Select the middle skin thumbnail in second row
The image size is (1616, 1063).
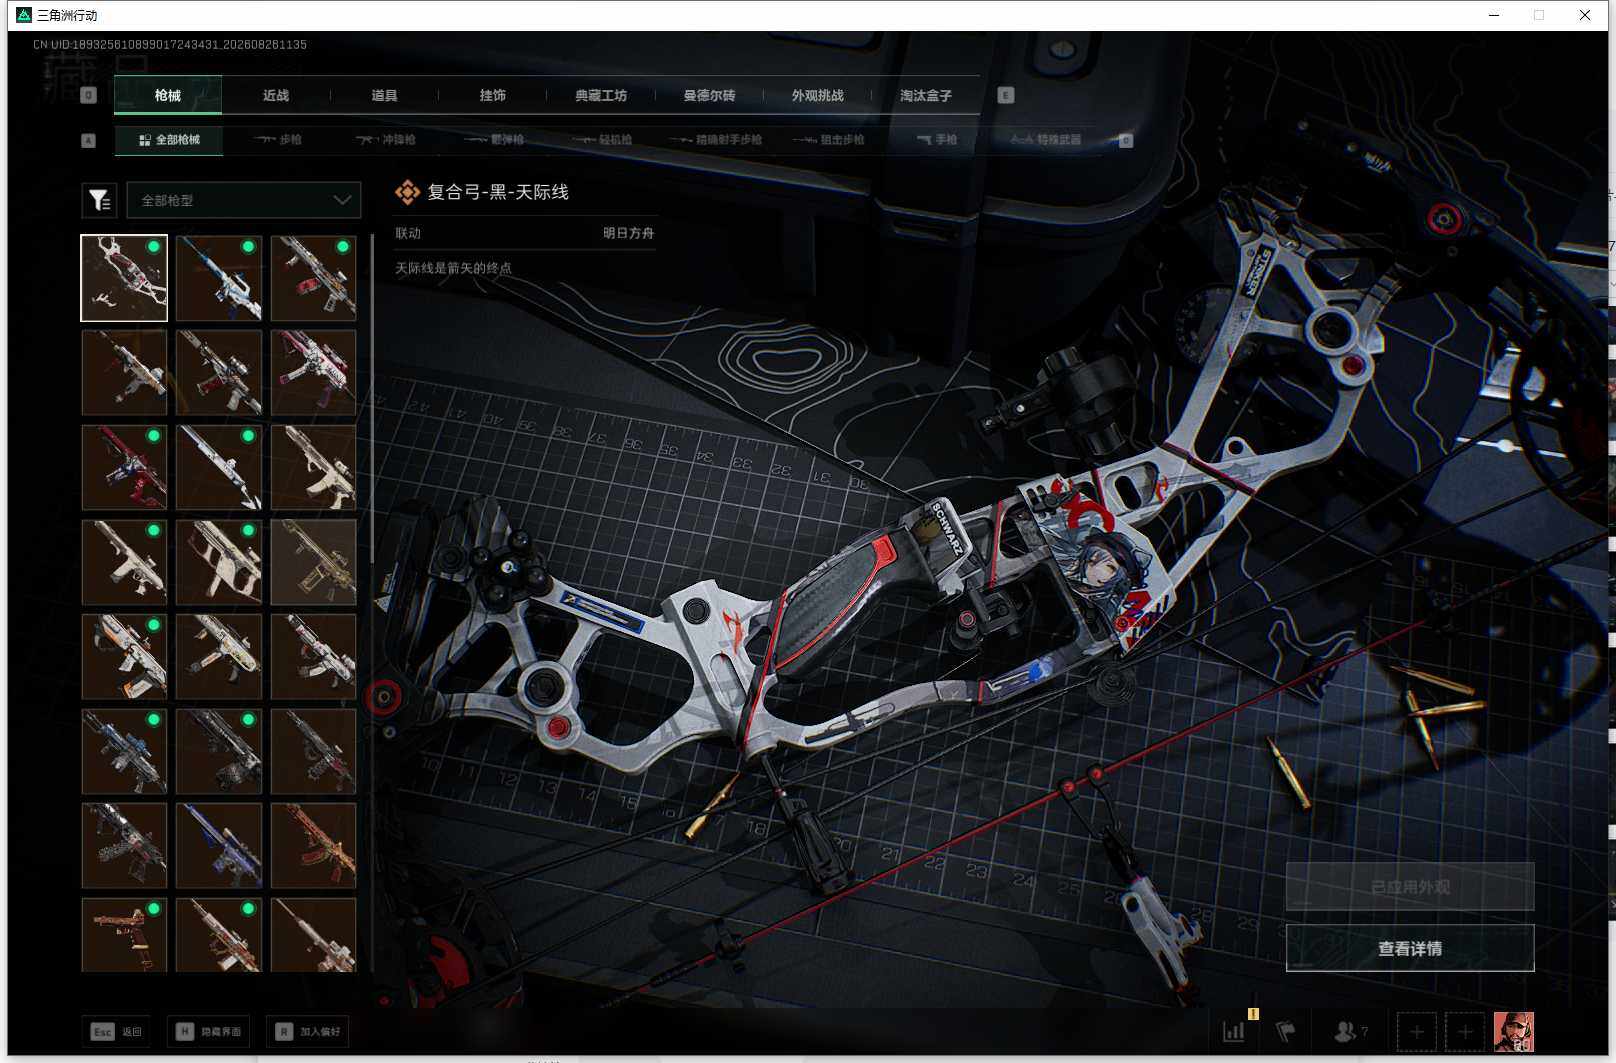tap(219, 372)
